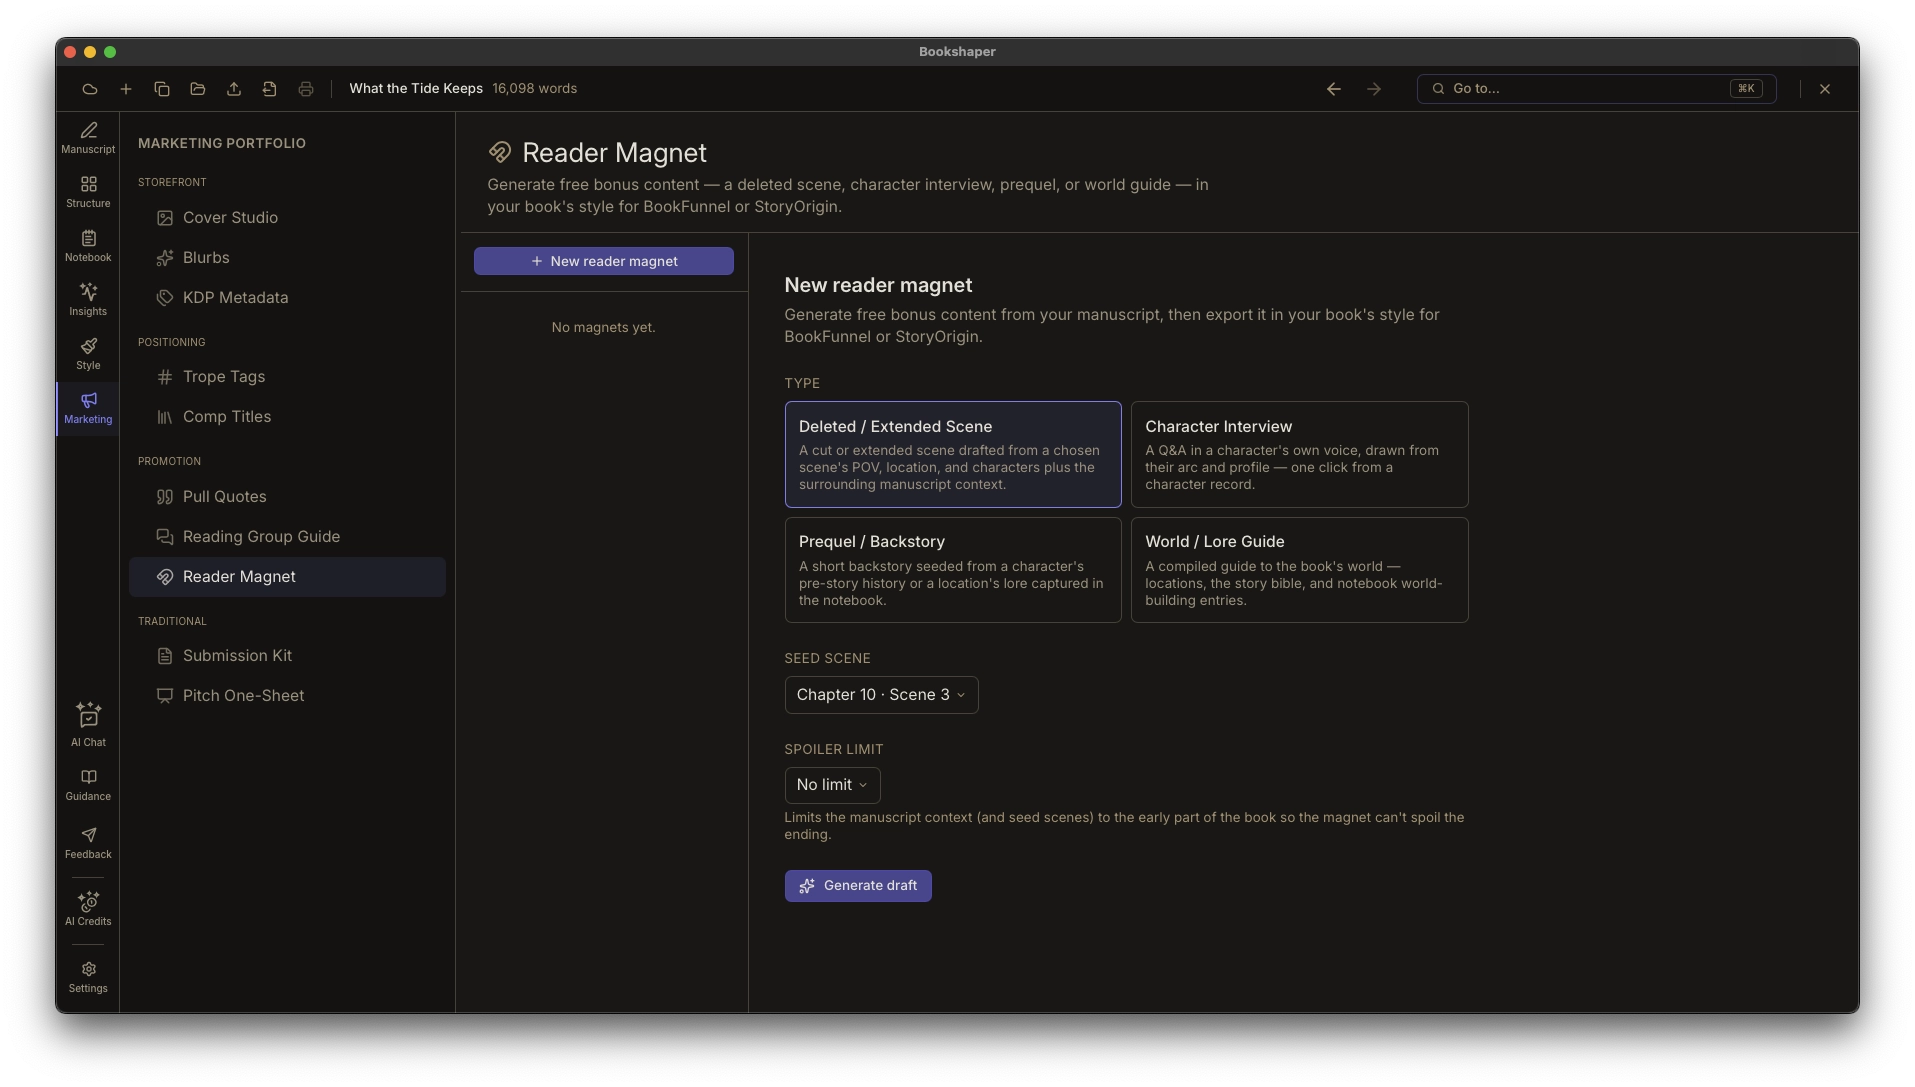Open AI Chat from the sidebar
The height and width of the screenshot is (1087, 1915).
[88, 725]
